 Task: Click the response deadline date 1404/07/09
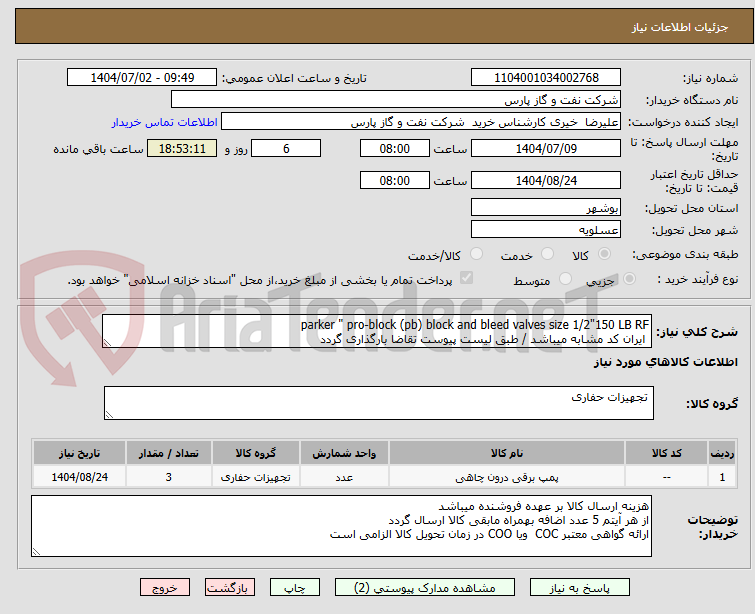(546, 148)
